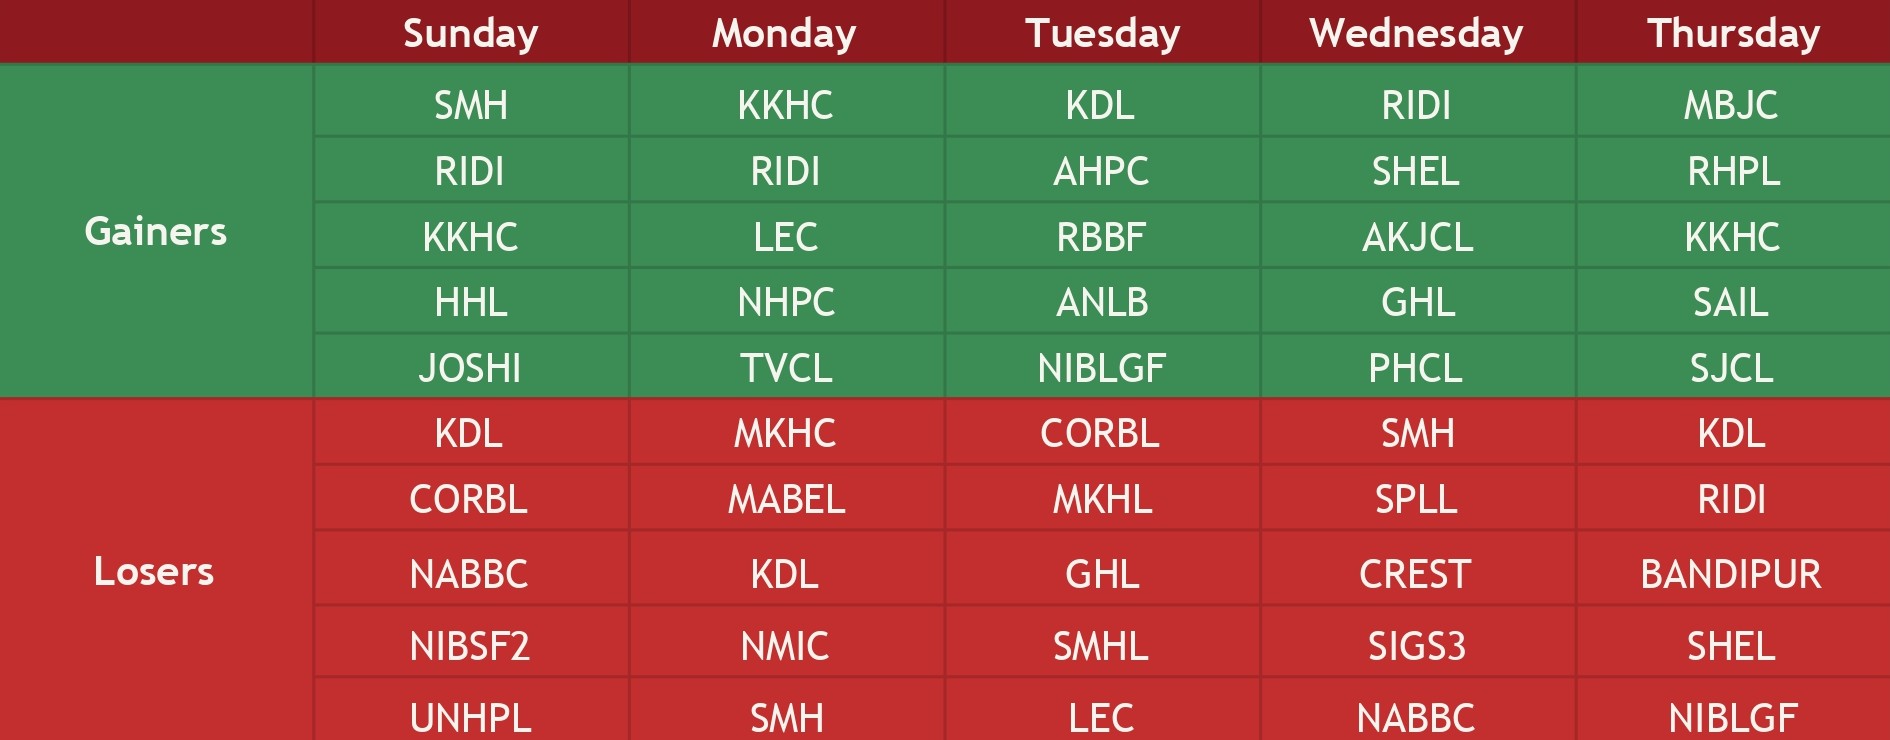Click the Sunday column header
This screenshot has width=1890, height=740.
470,33
